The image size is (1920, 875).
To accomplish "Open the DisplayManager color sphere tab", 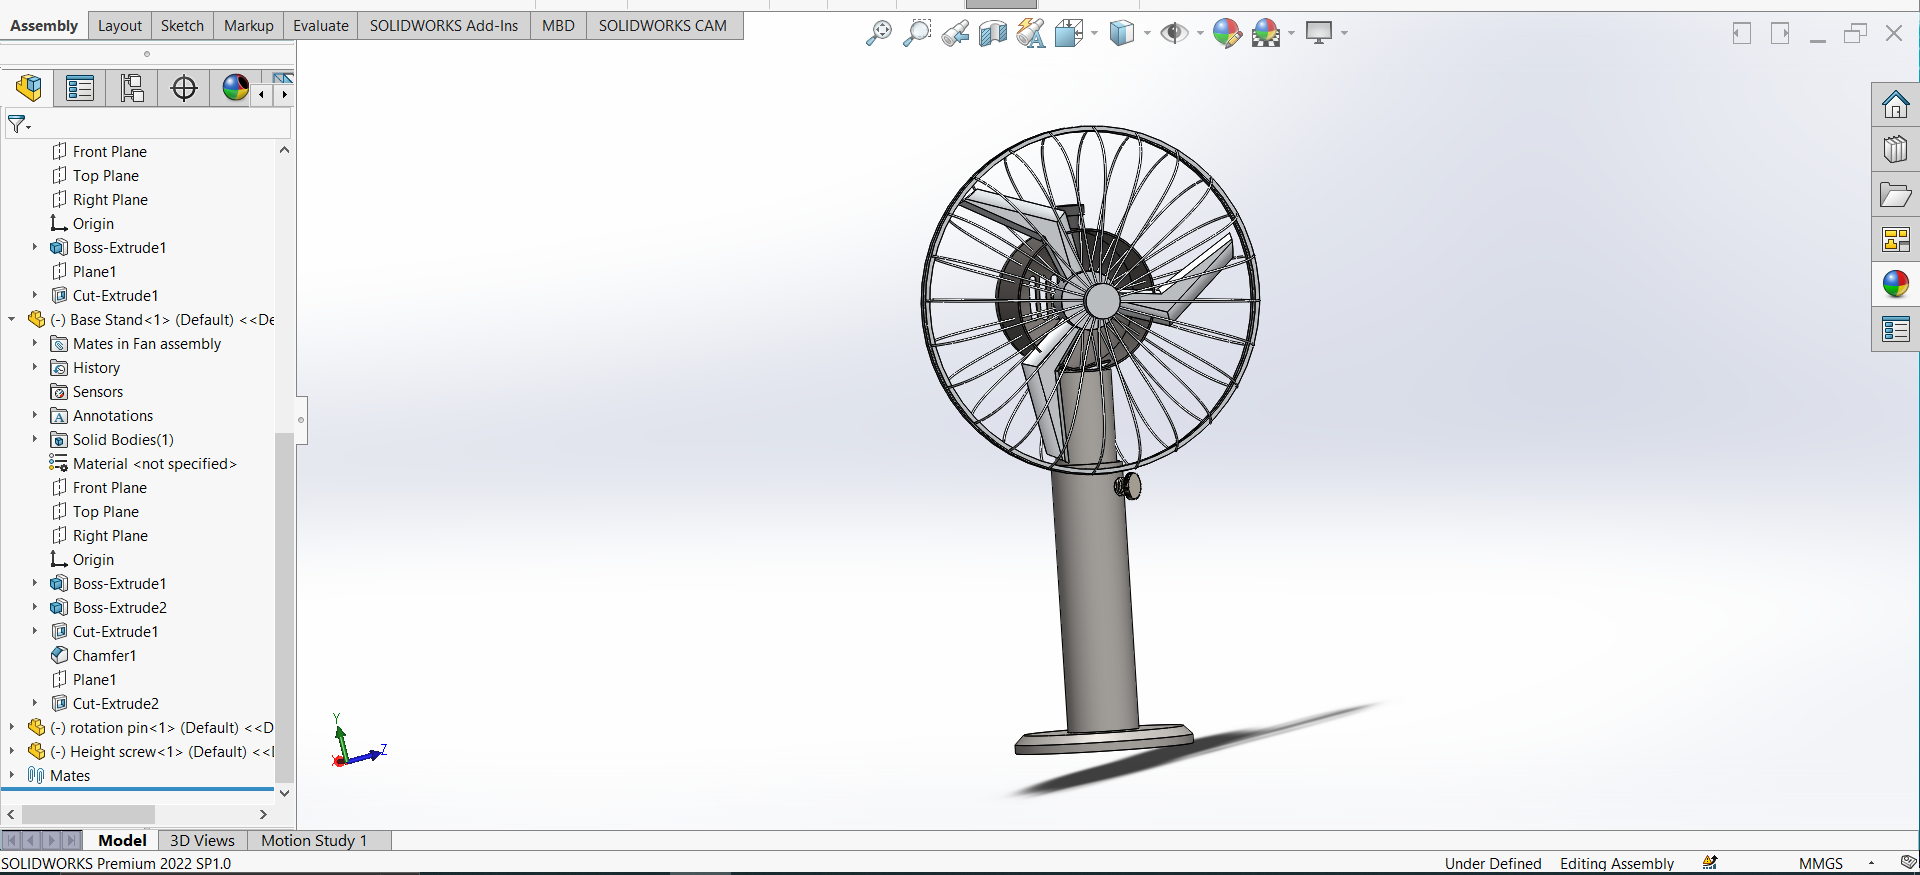I will coord(235,88).
